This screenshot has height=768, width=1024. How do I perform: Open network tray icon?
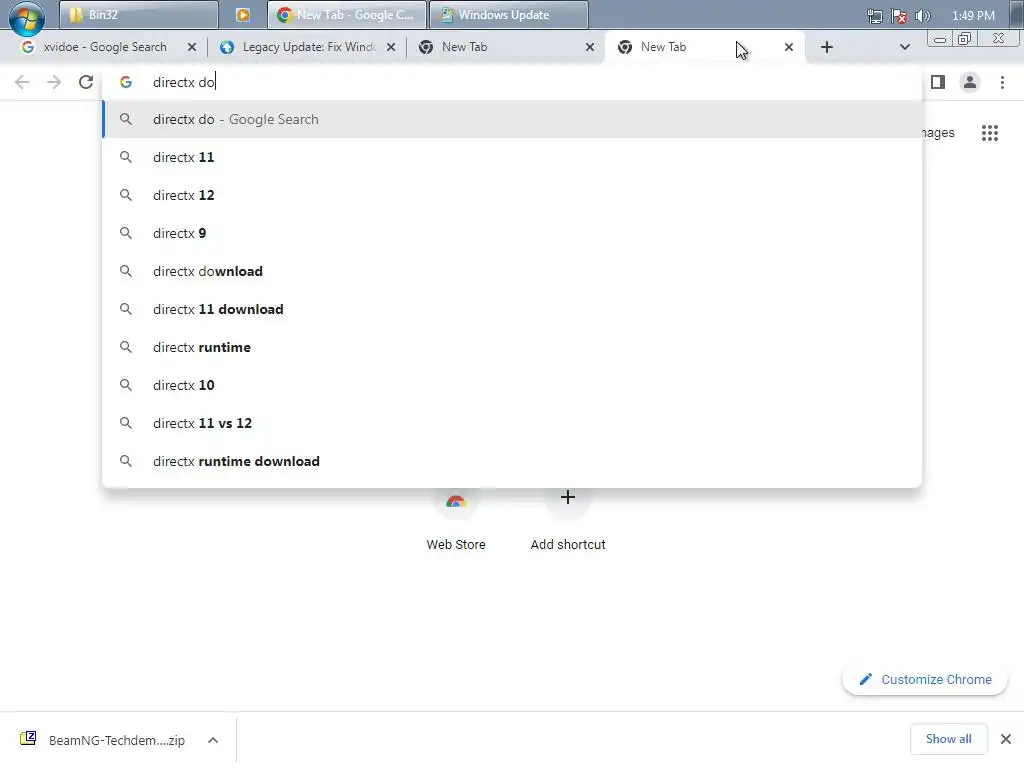point(874,16)
